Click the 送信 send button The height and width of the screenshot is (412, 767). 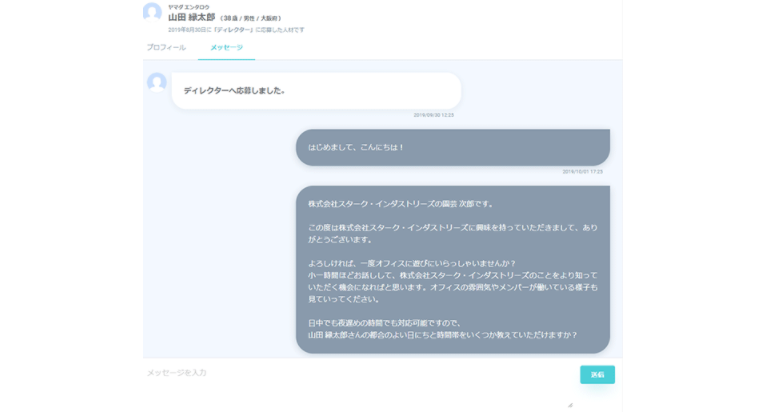(x=597, y=375)
